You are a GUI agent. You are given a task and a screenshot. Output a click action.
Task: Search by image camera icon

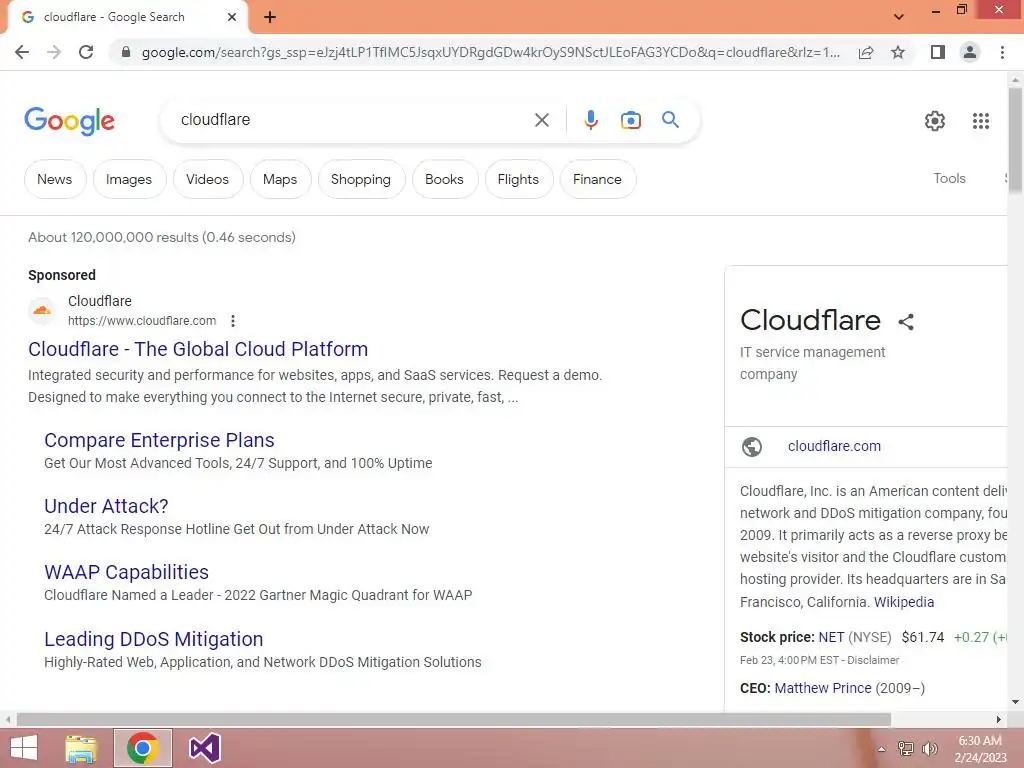click(631, 120)
